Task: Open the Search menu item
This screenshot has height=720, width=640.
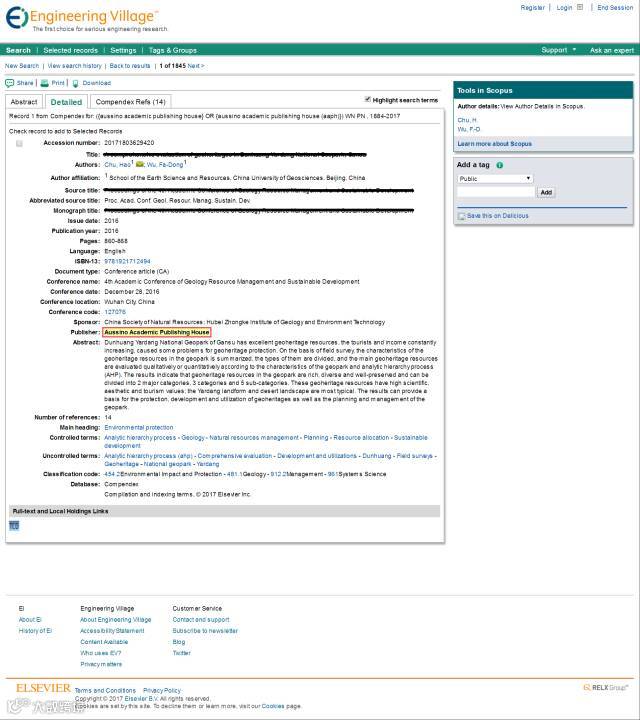Action: [x=18, y=50]
